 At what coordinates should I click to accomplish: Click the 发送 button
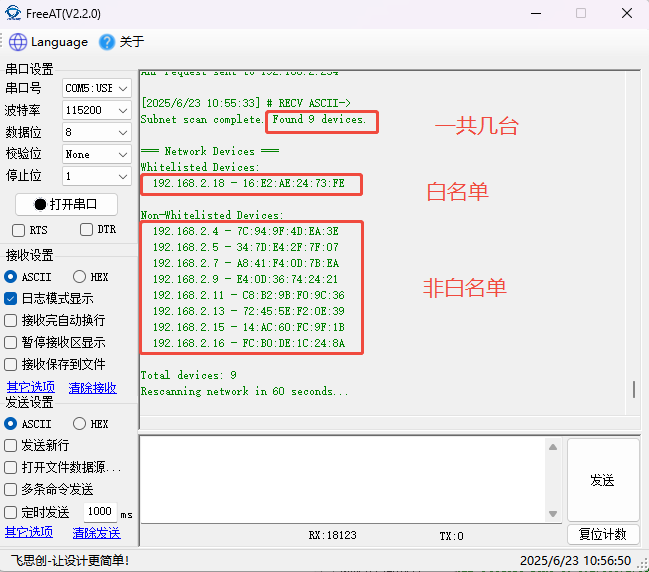603,480
